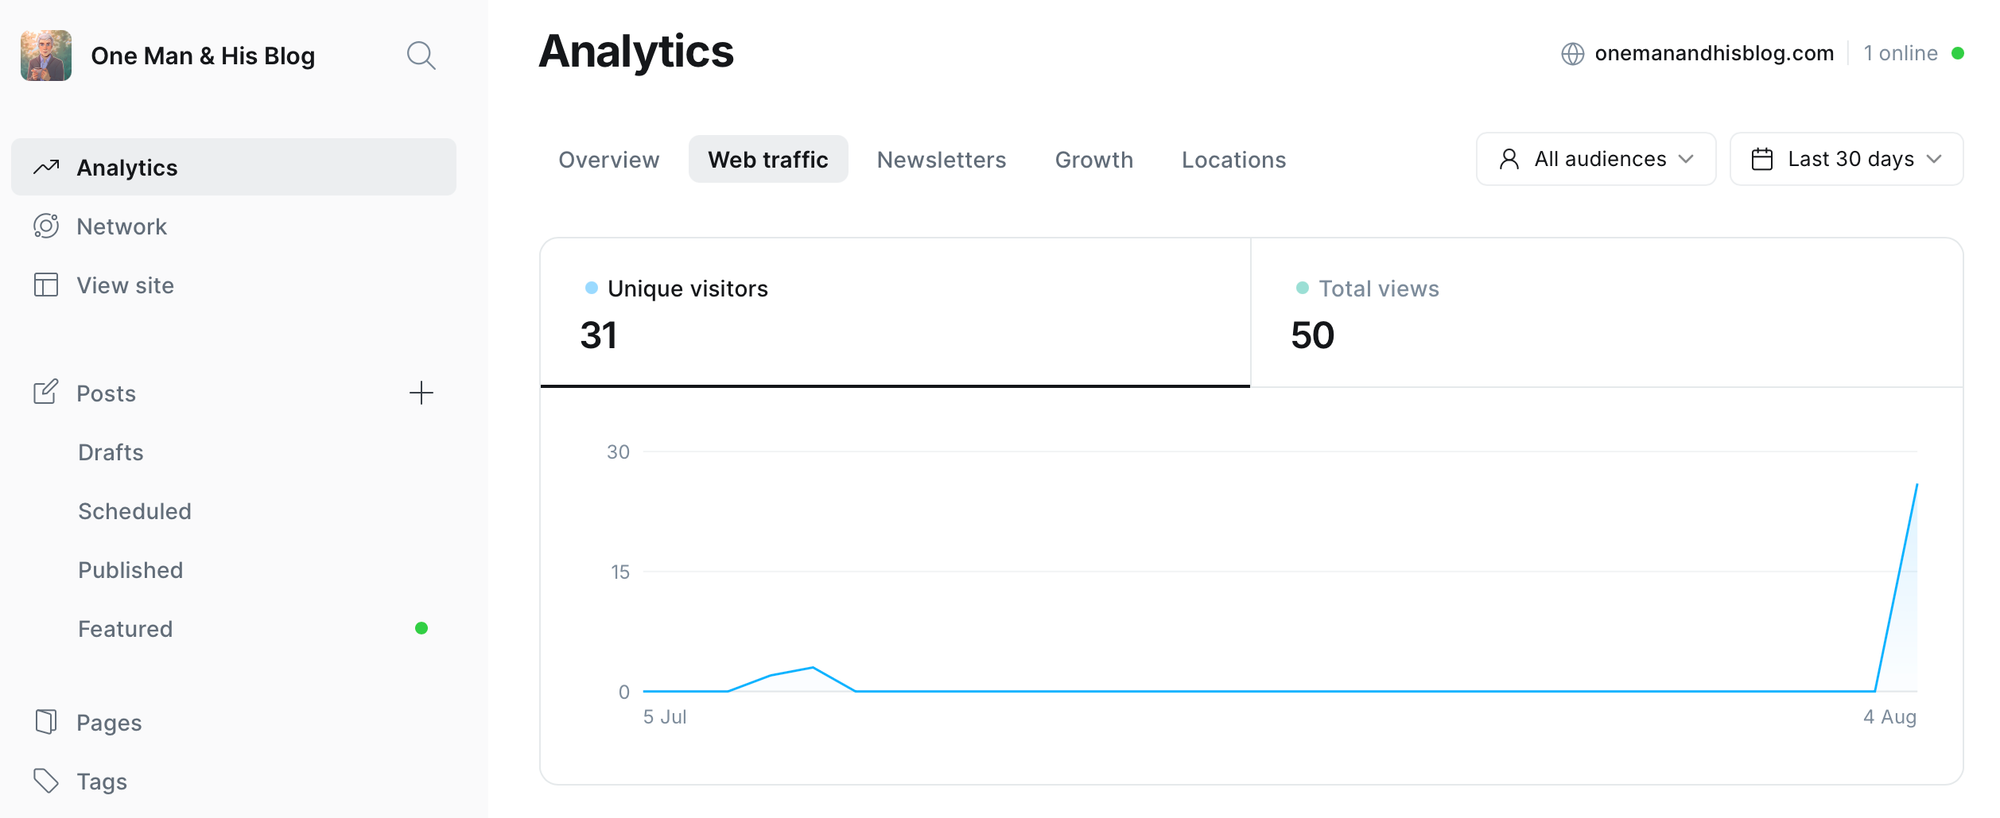Click the globe icon beside site domain
Image resolution: width=2000 pixels, height=818 pixels.
click(1572, 54)
